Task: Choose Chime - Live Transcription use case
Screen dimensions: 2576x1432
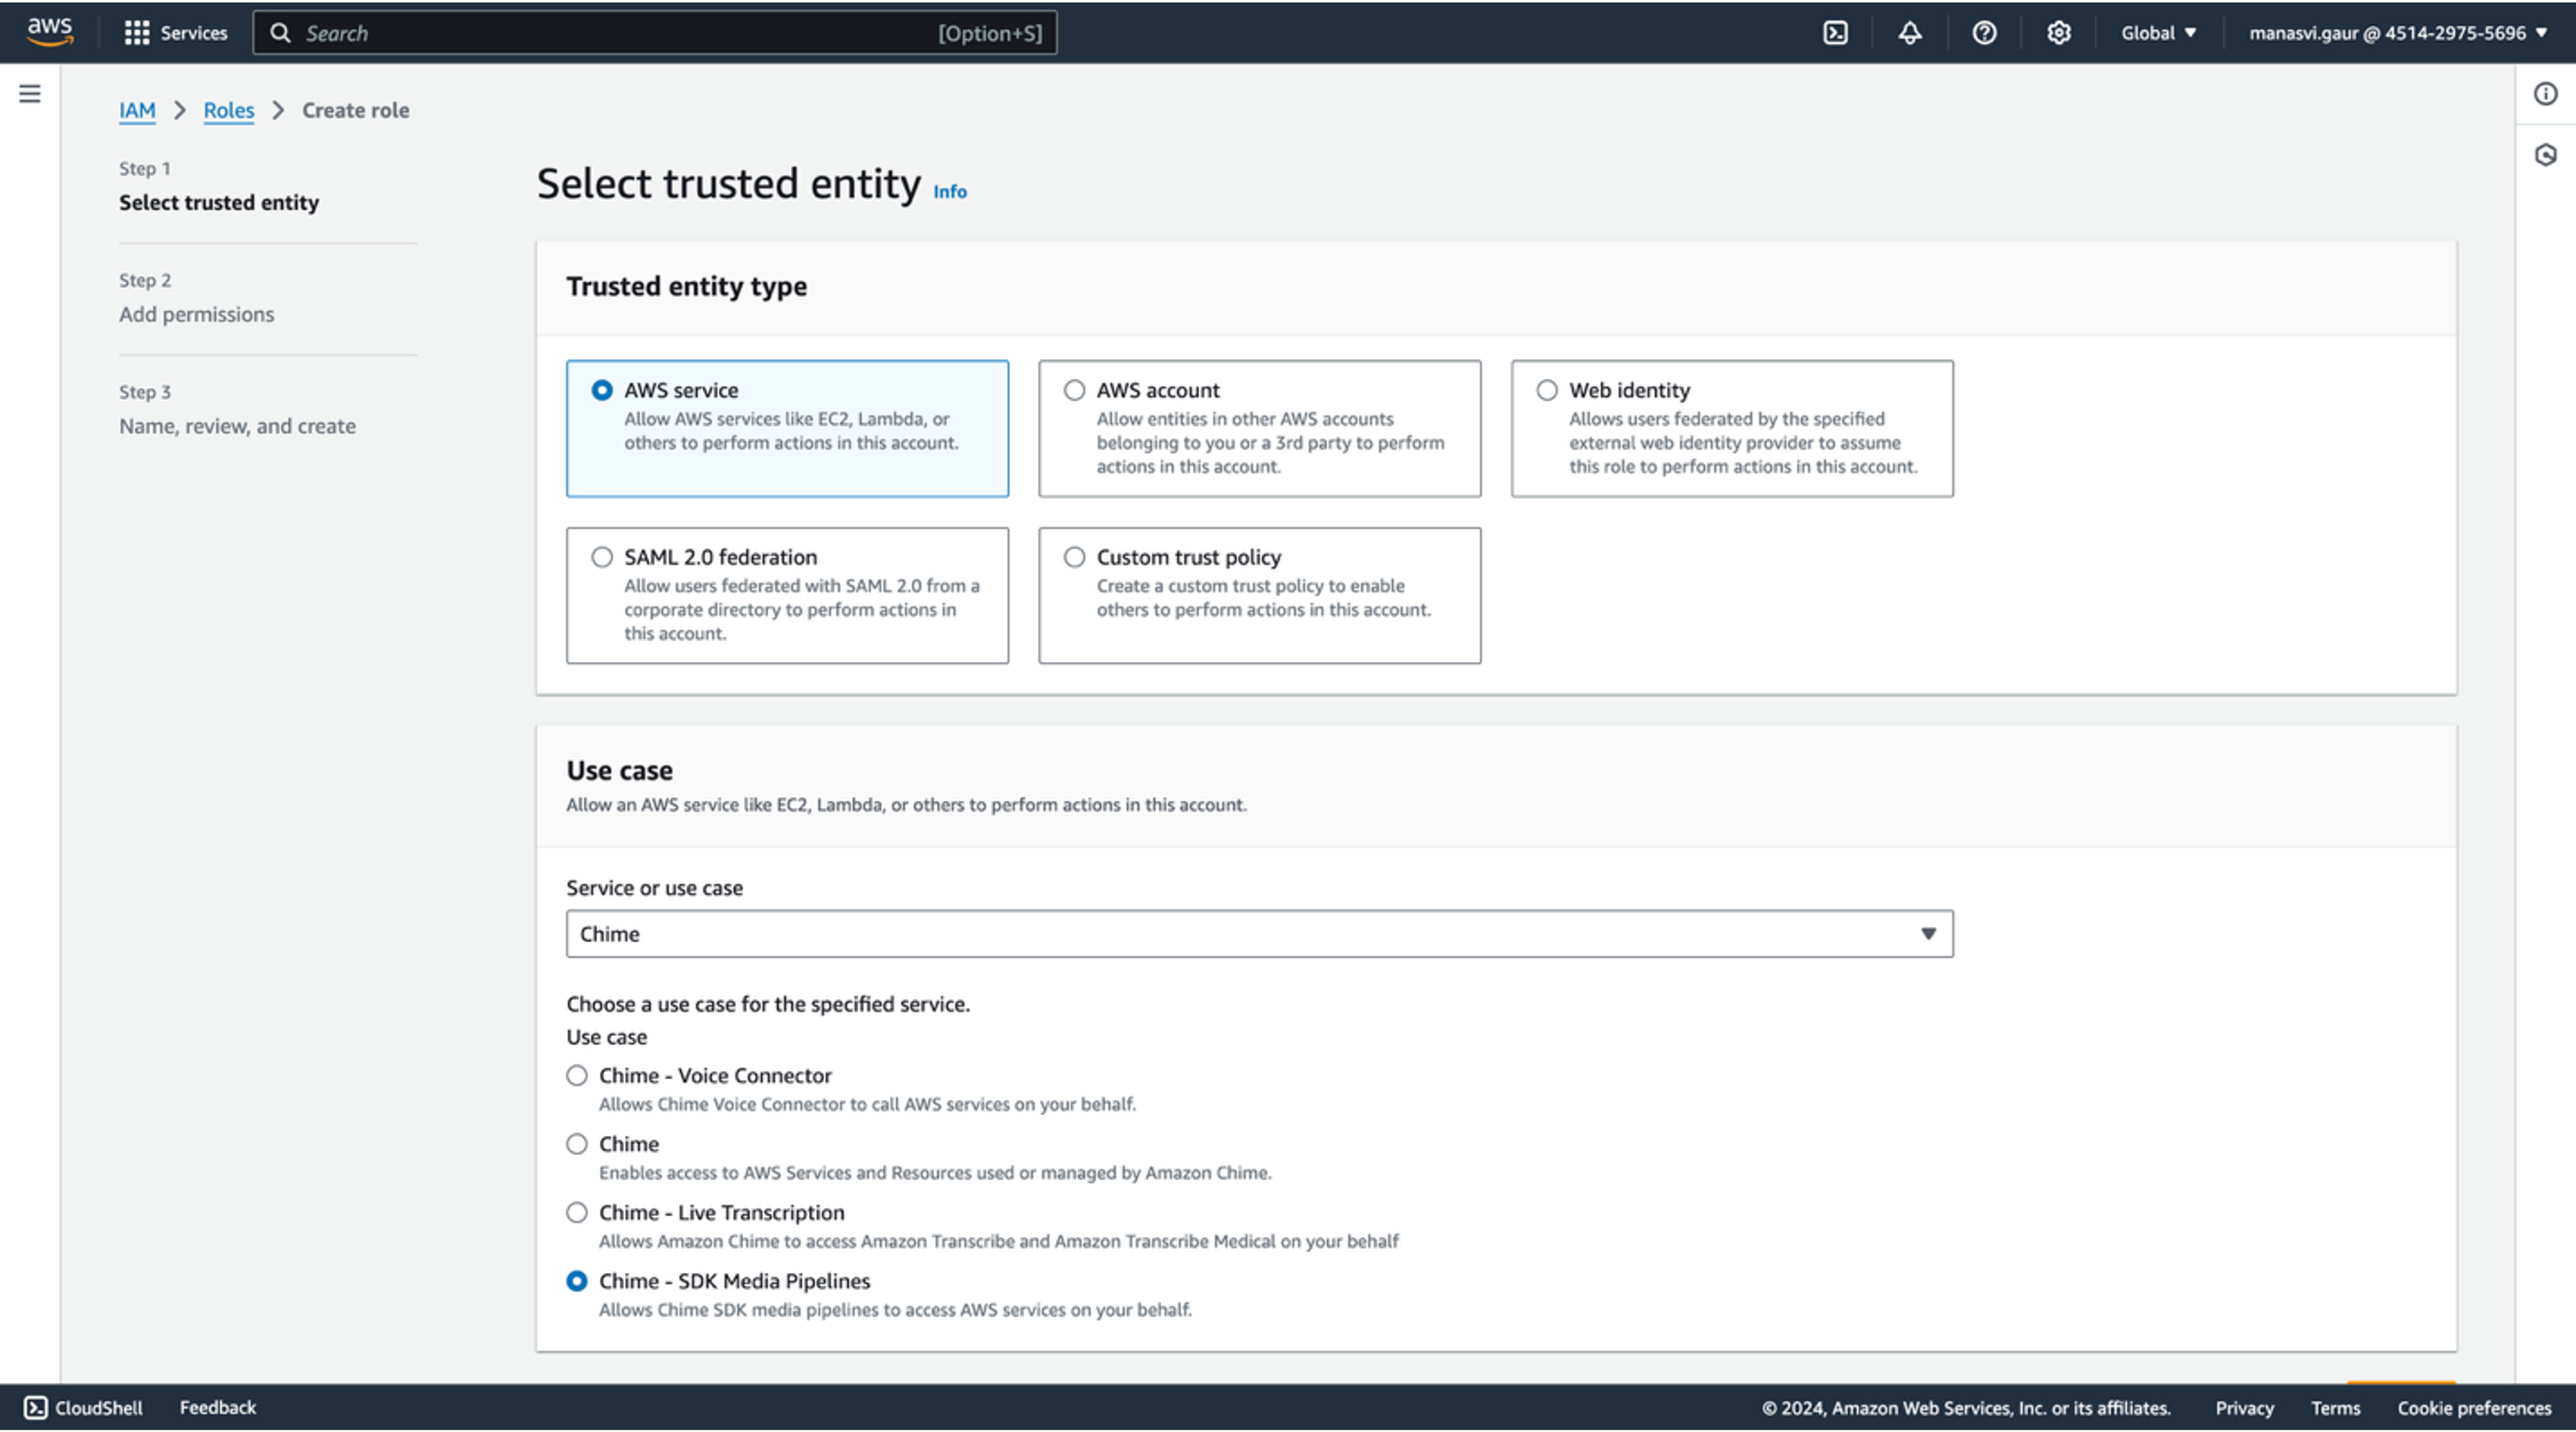Action: [x=577, y=1213]
